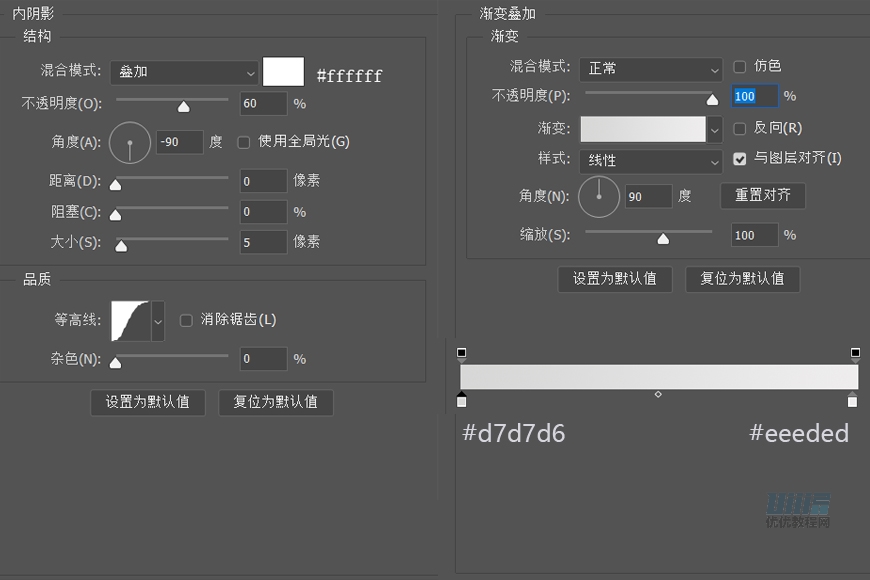Viewport: 870px width, 580px height.
Task: Click the gradient midpoint diamond marker
Action: tap(658, 394)
